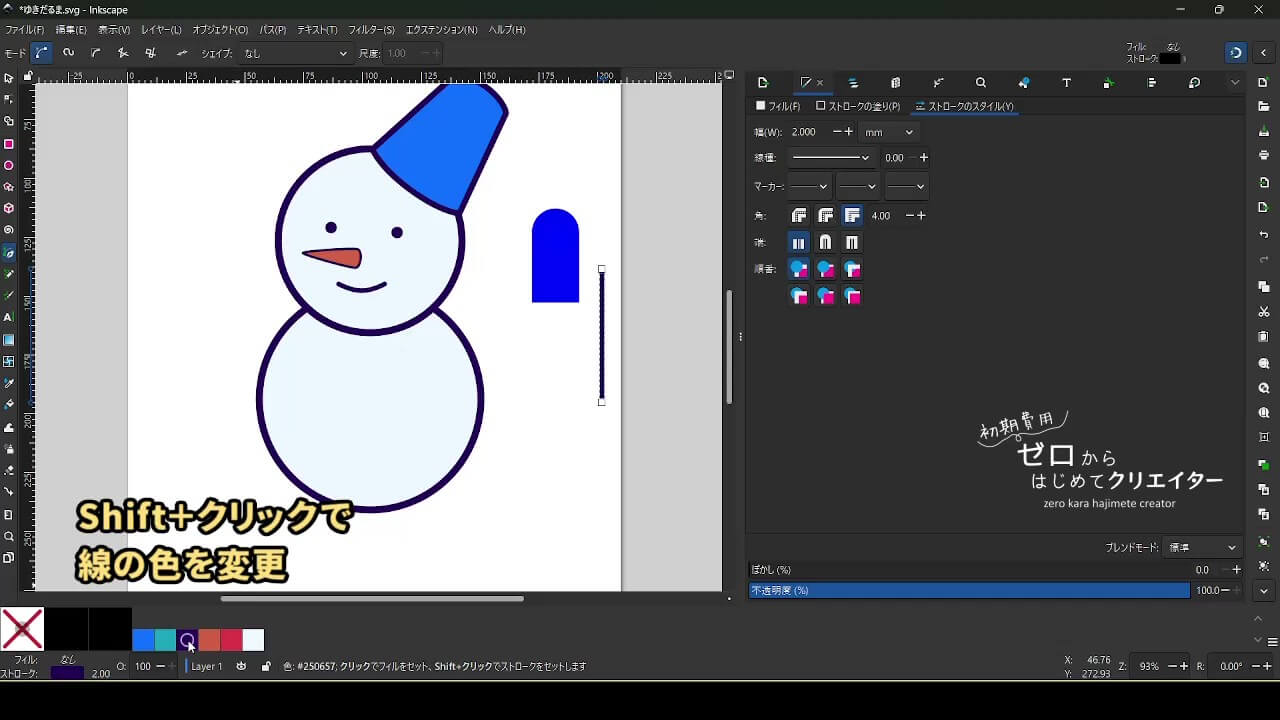The image size is (1280, 720).
Task: Click the red swatch in palette
Action: point(231,640)
